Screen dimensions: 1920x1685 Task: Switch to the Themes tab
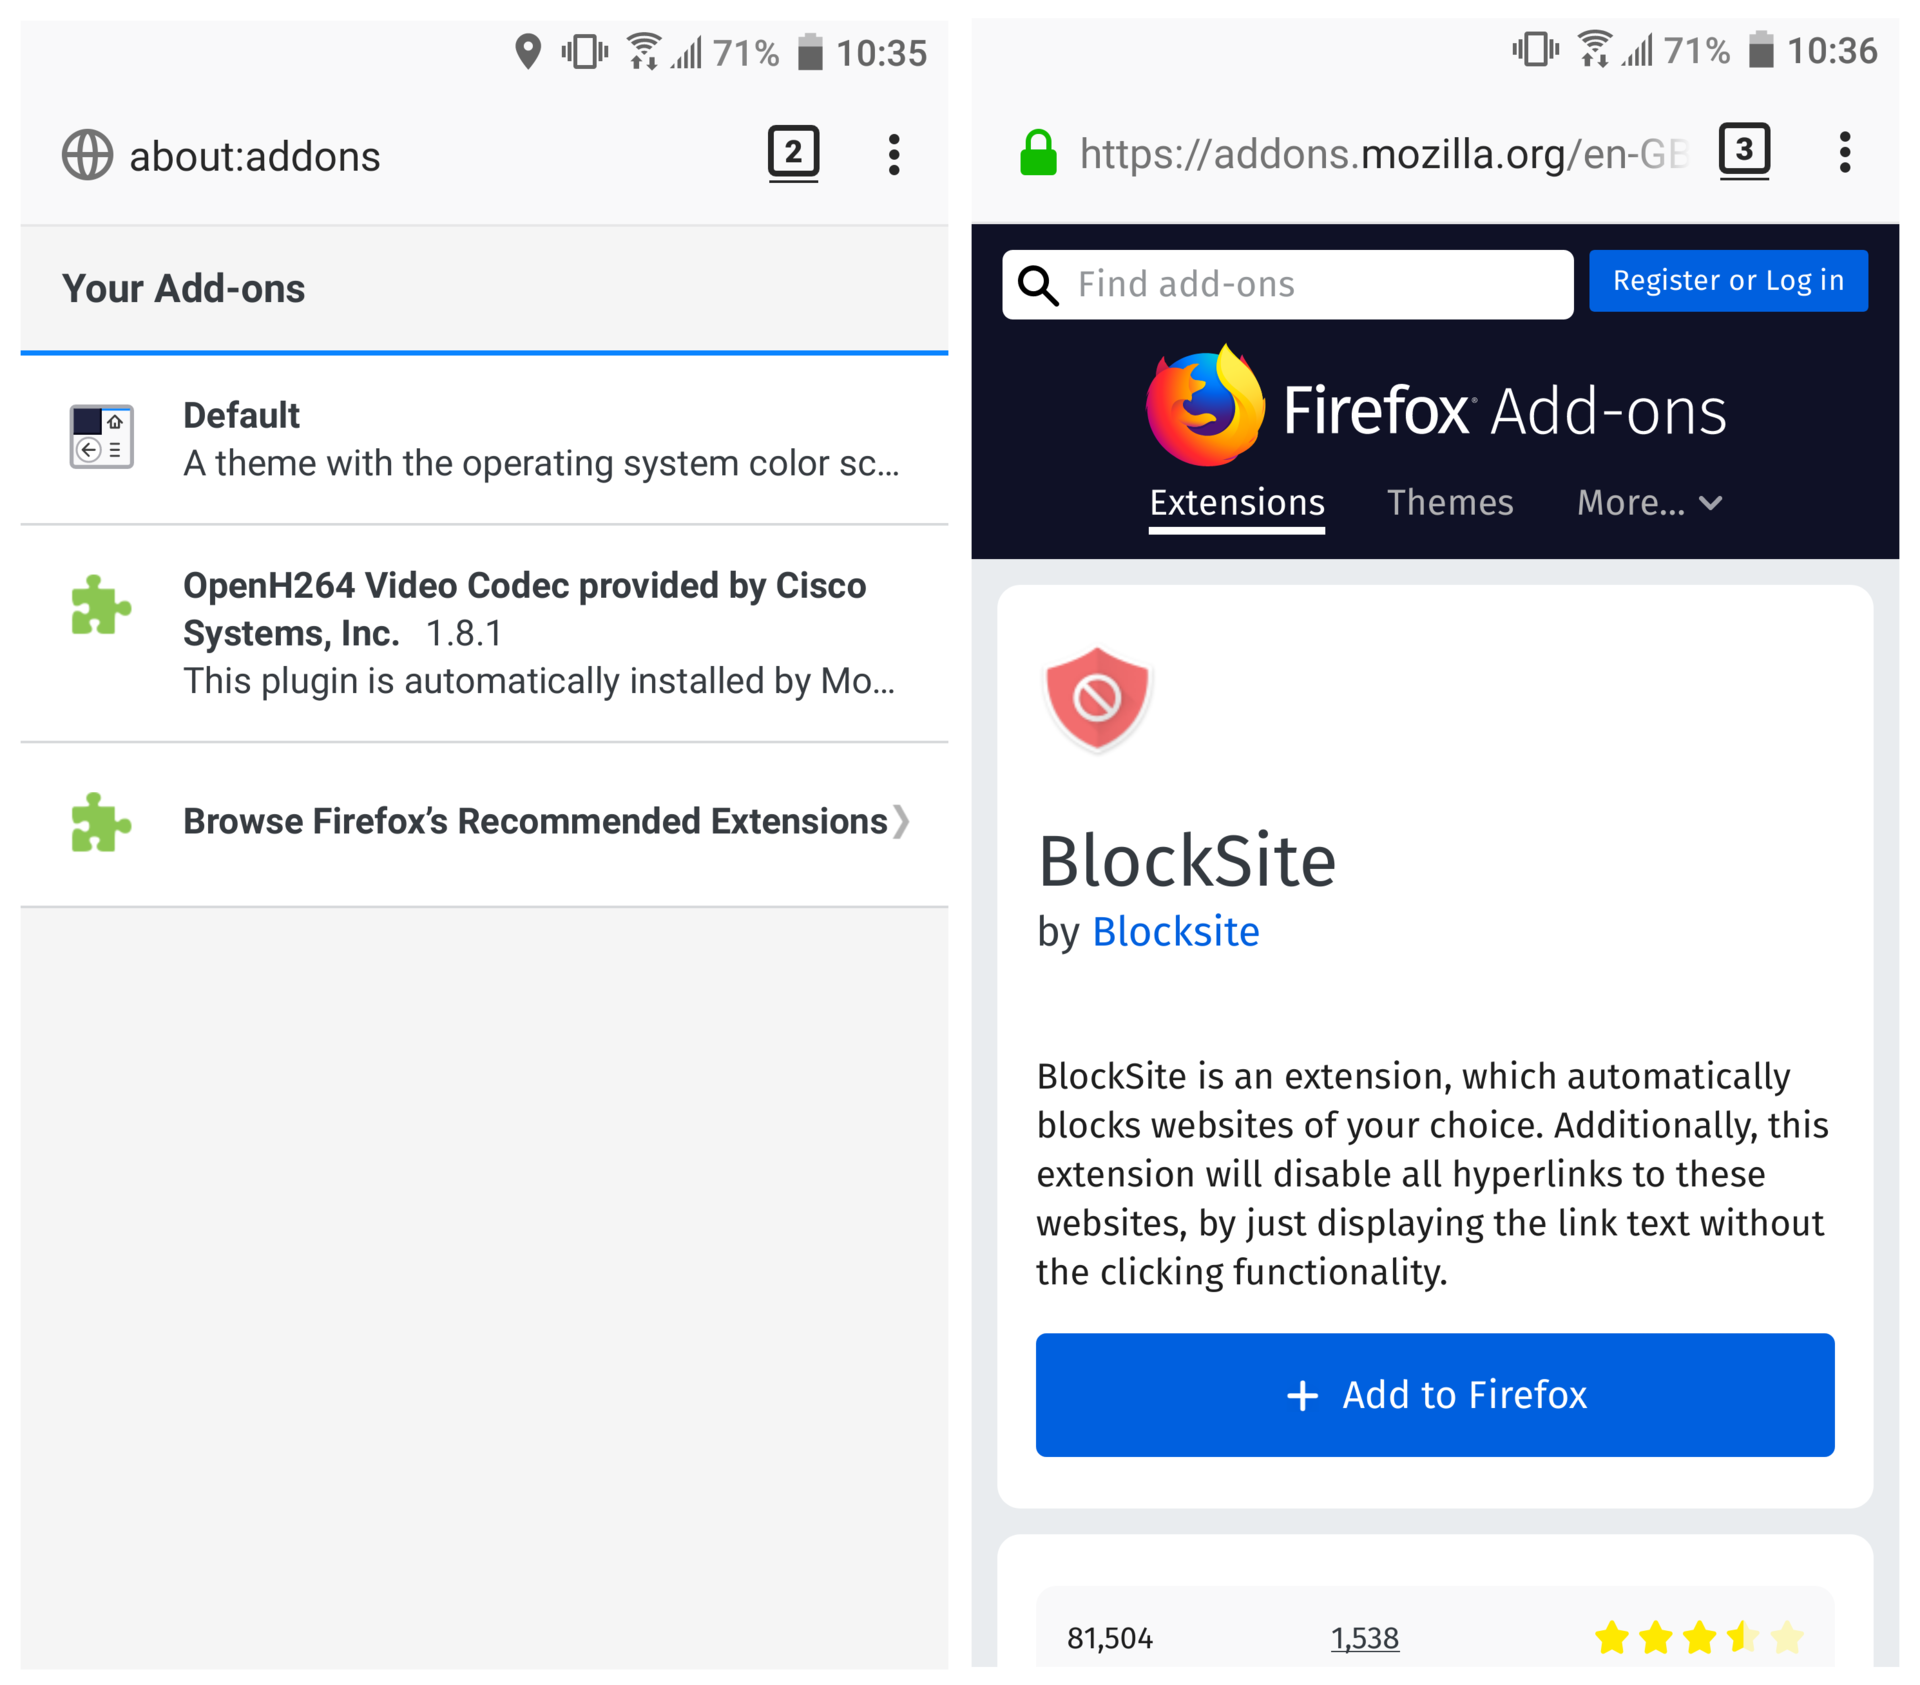point(1449,502)
